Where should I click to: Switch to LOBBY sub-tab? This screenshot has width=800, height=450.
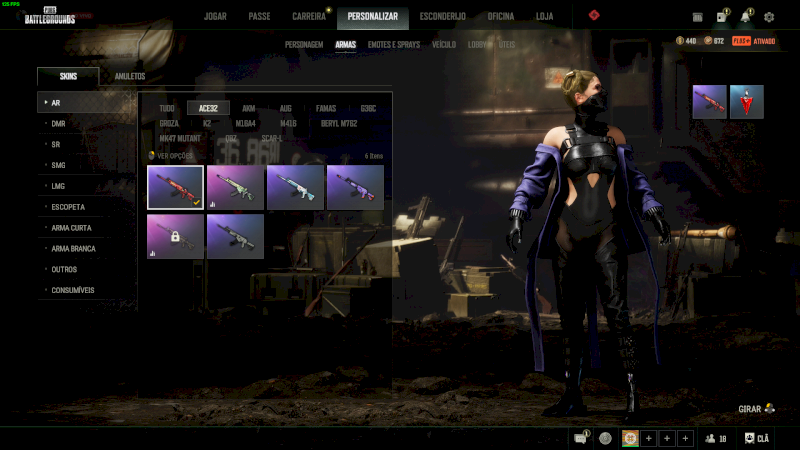click(477, 45)
